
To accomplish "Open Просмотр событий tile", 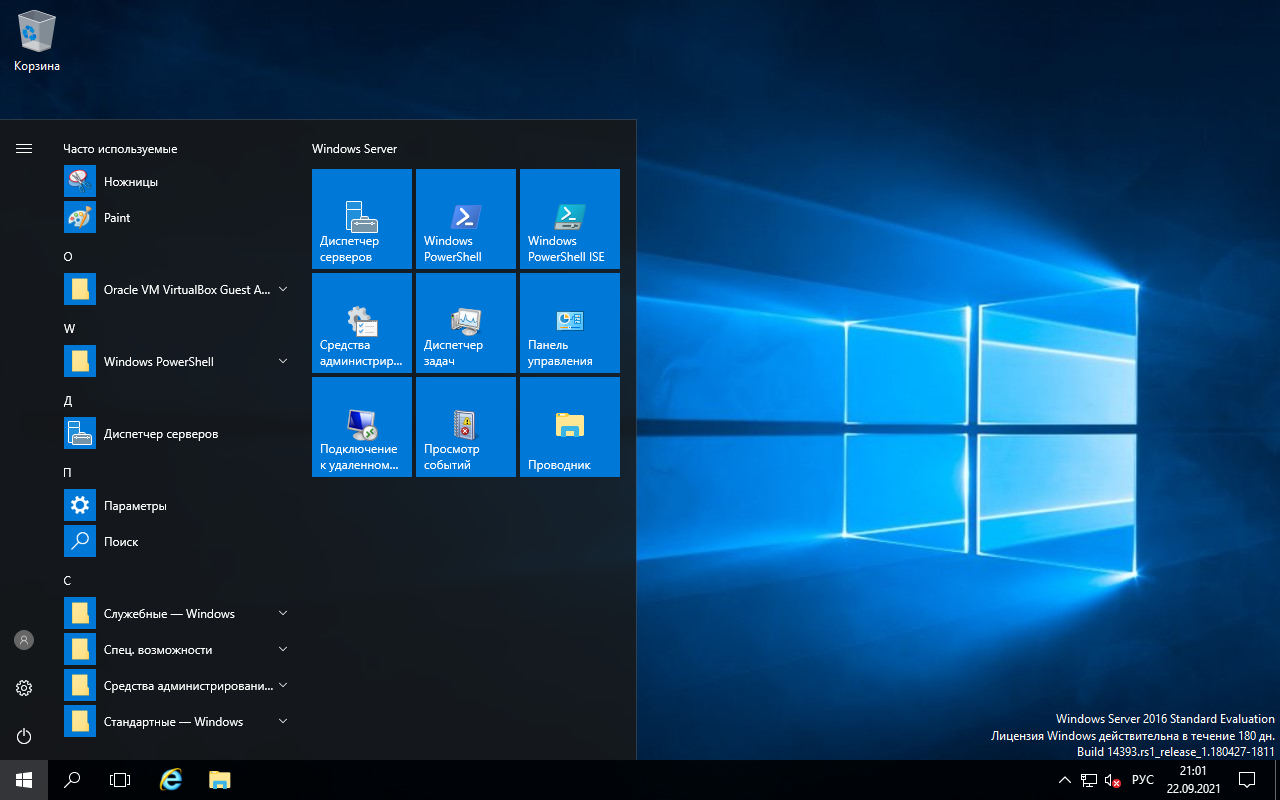I will pos(465,427).
